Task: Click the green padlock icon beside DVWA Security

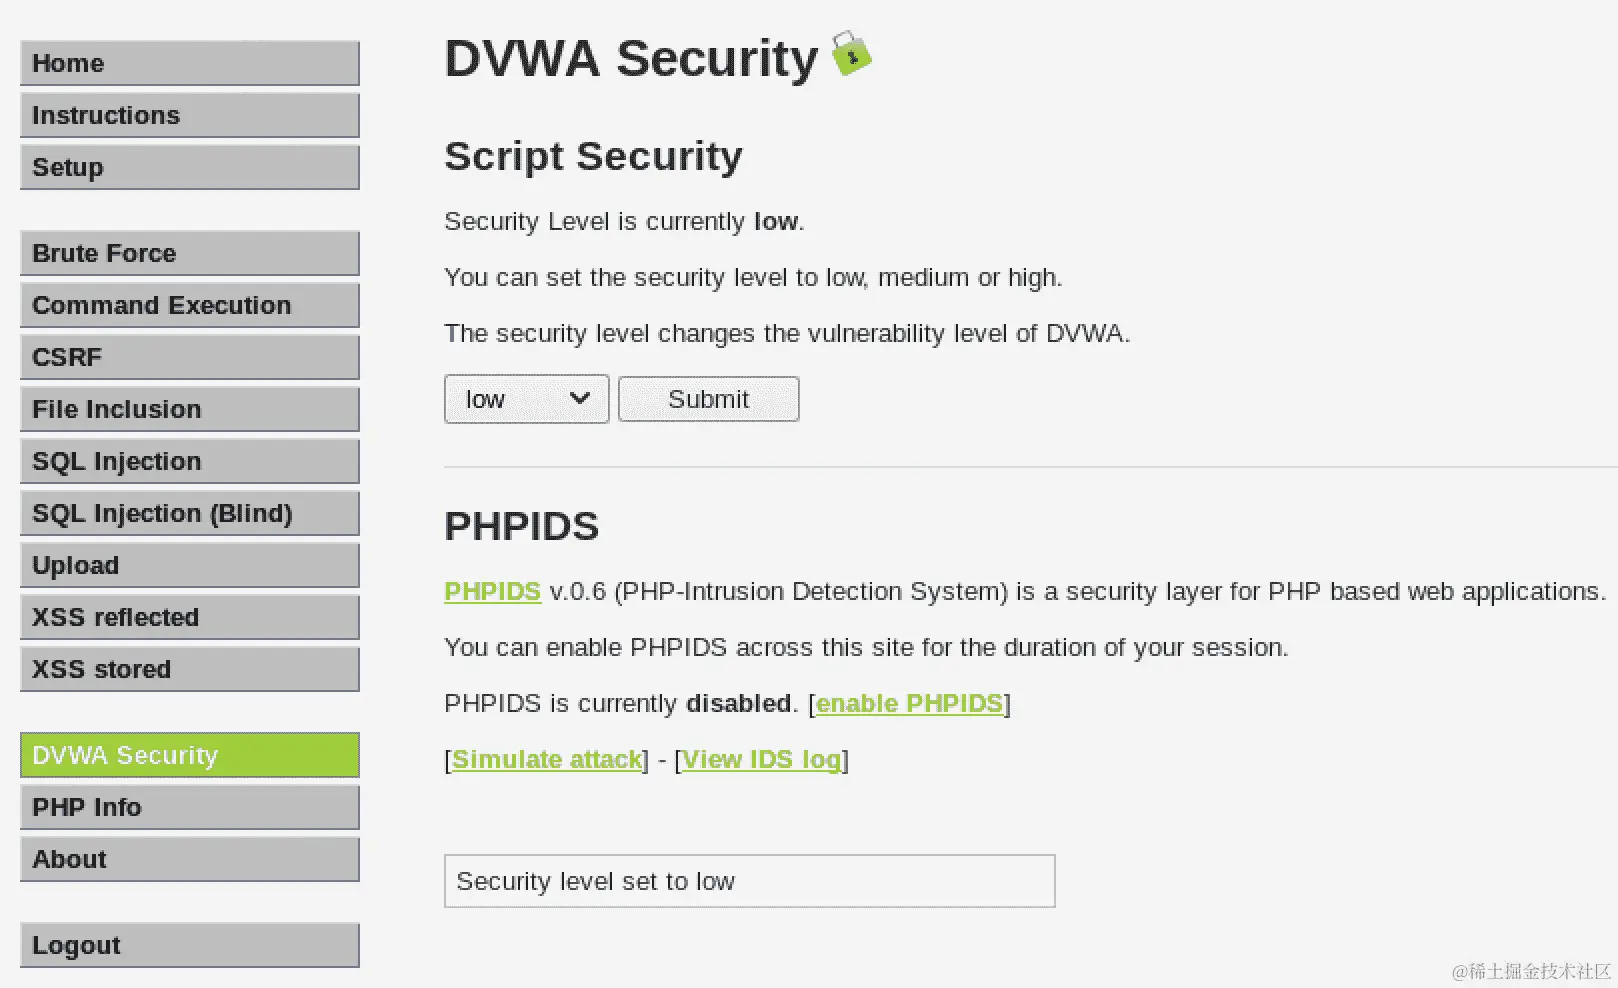Action: coord(851,53)
